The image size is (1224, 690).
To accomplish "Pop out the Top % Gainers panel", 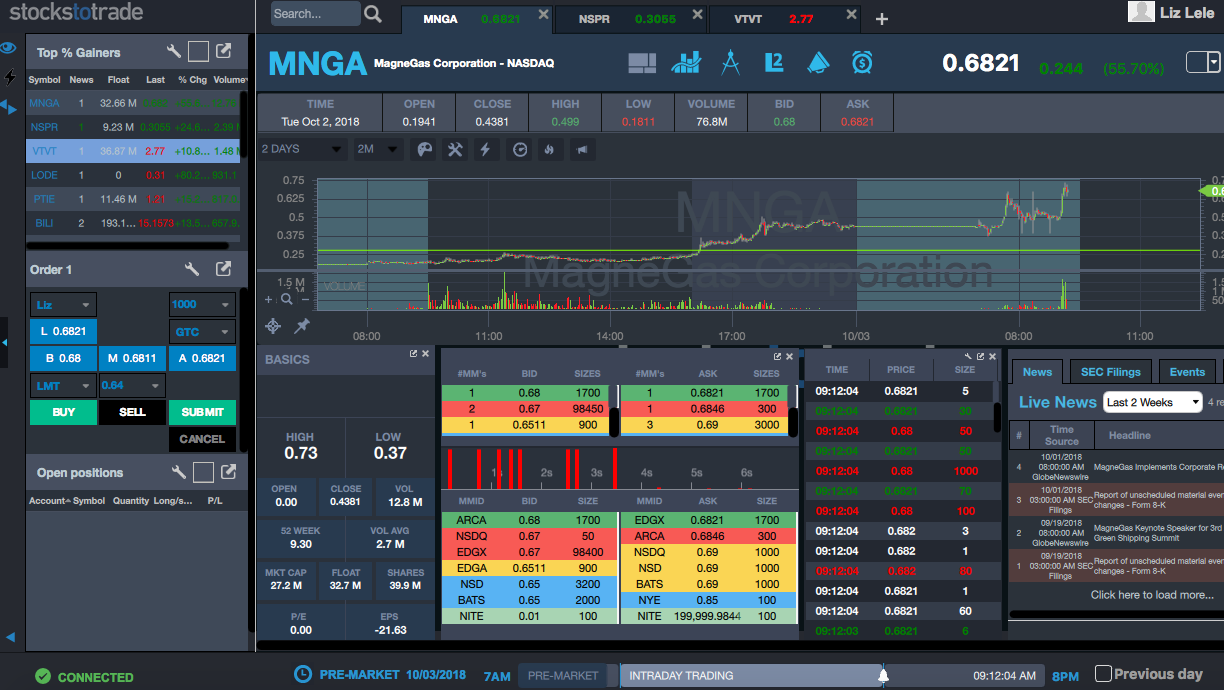I will pos(224,52).
